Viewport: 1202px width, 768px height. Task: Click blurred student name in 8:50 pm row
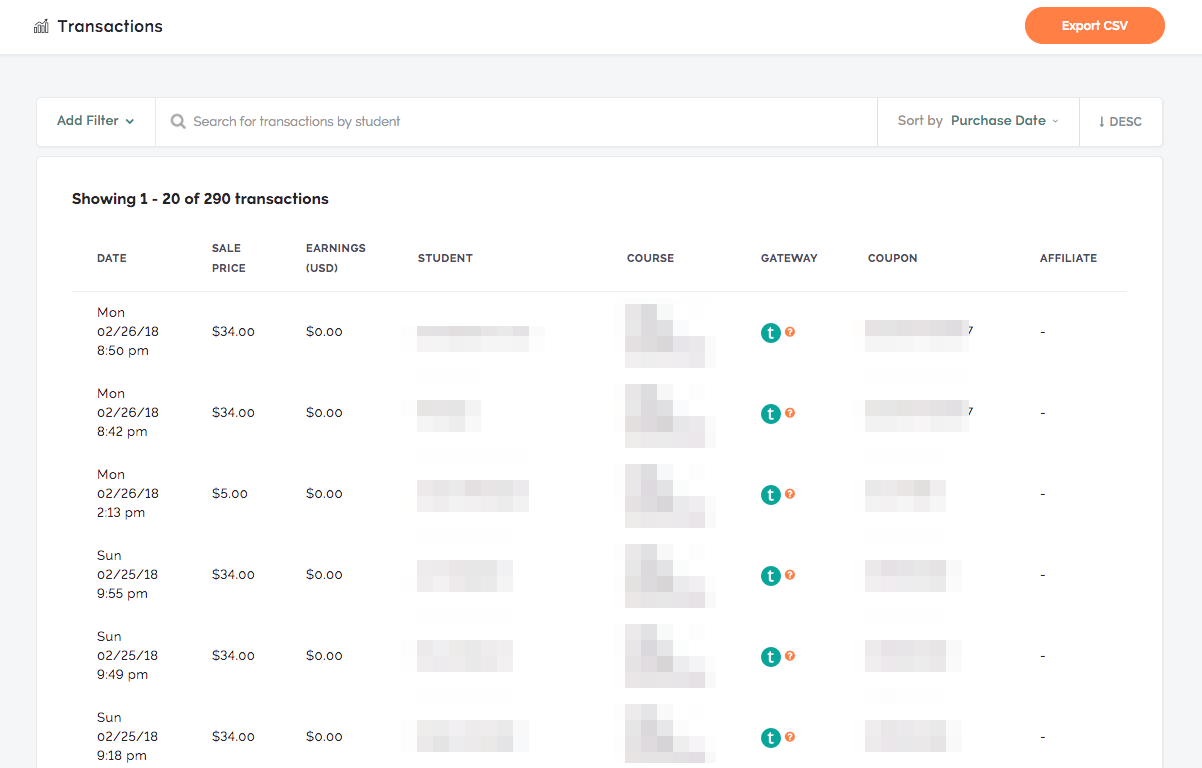click(473, 338)
